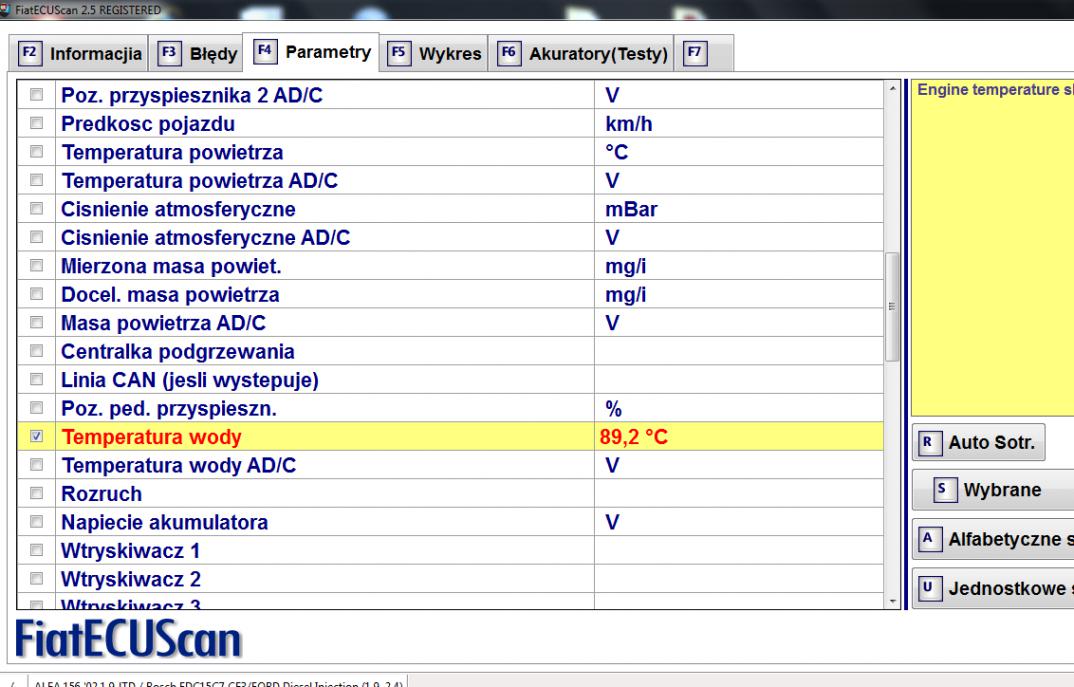
Task: Tick Cisnienie atmosferyczne AD/C checkbox
Action: point(36,237)
